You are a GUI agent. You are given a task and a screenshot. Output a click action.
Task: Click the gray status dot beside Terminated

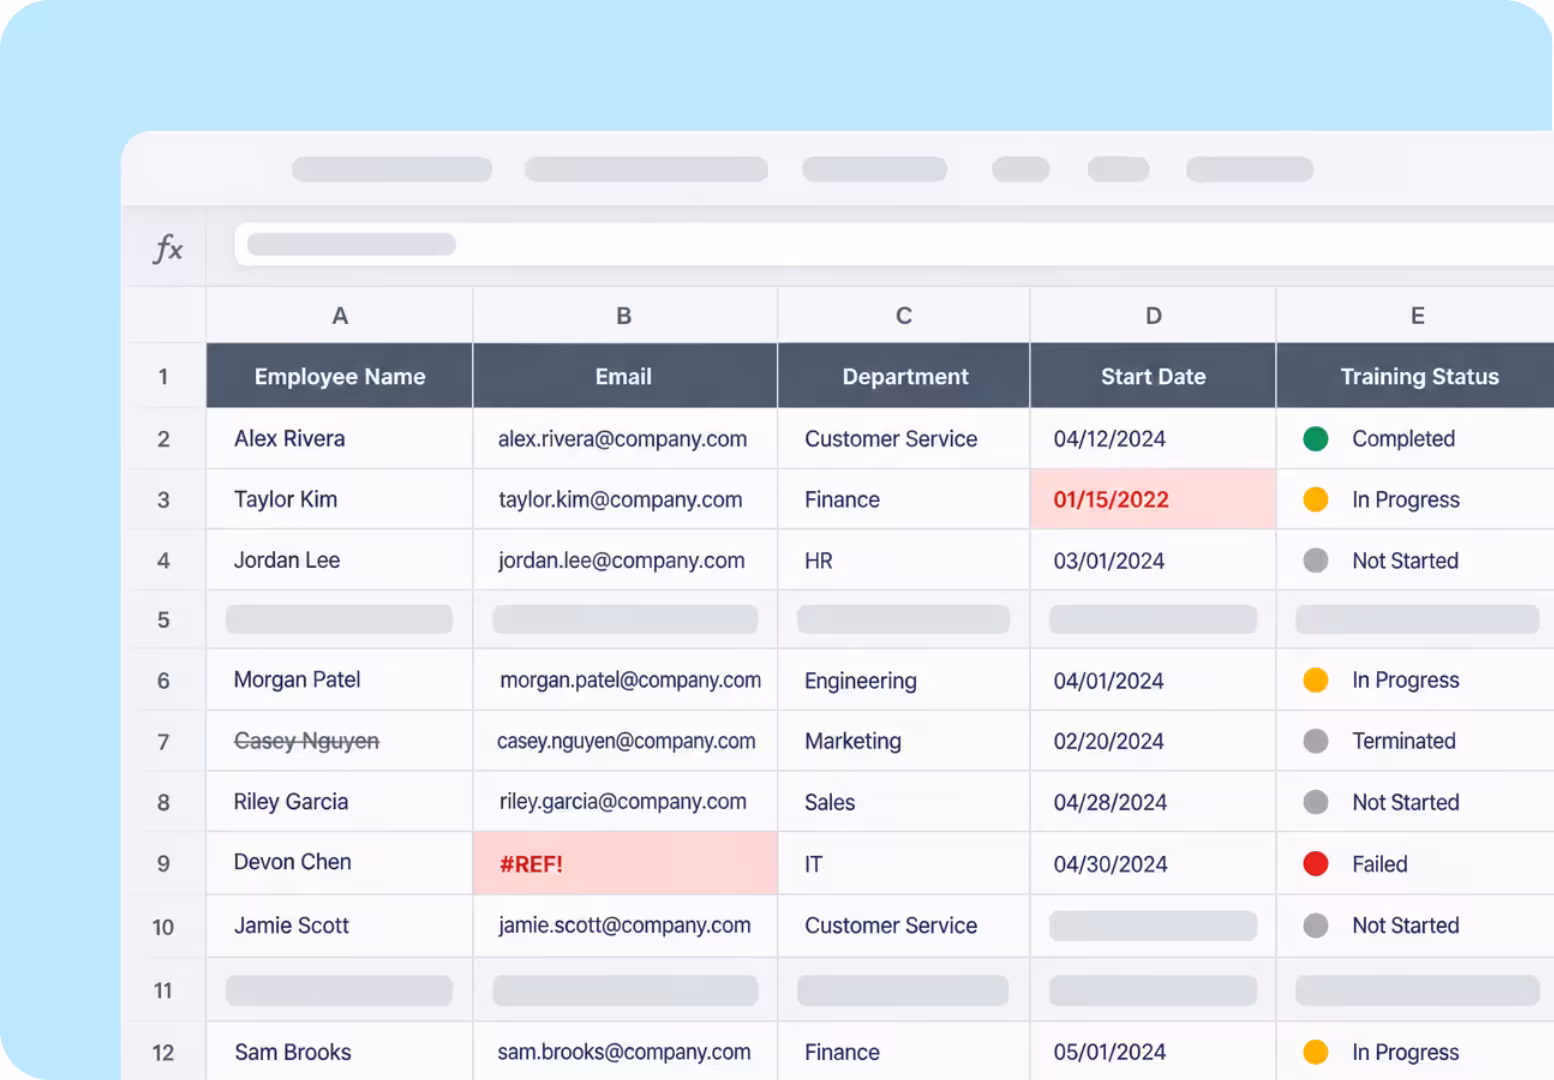coord(1315,741)
